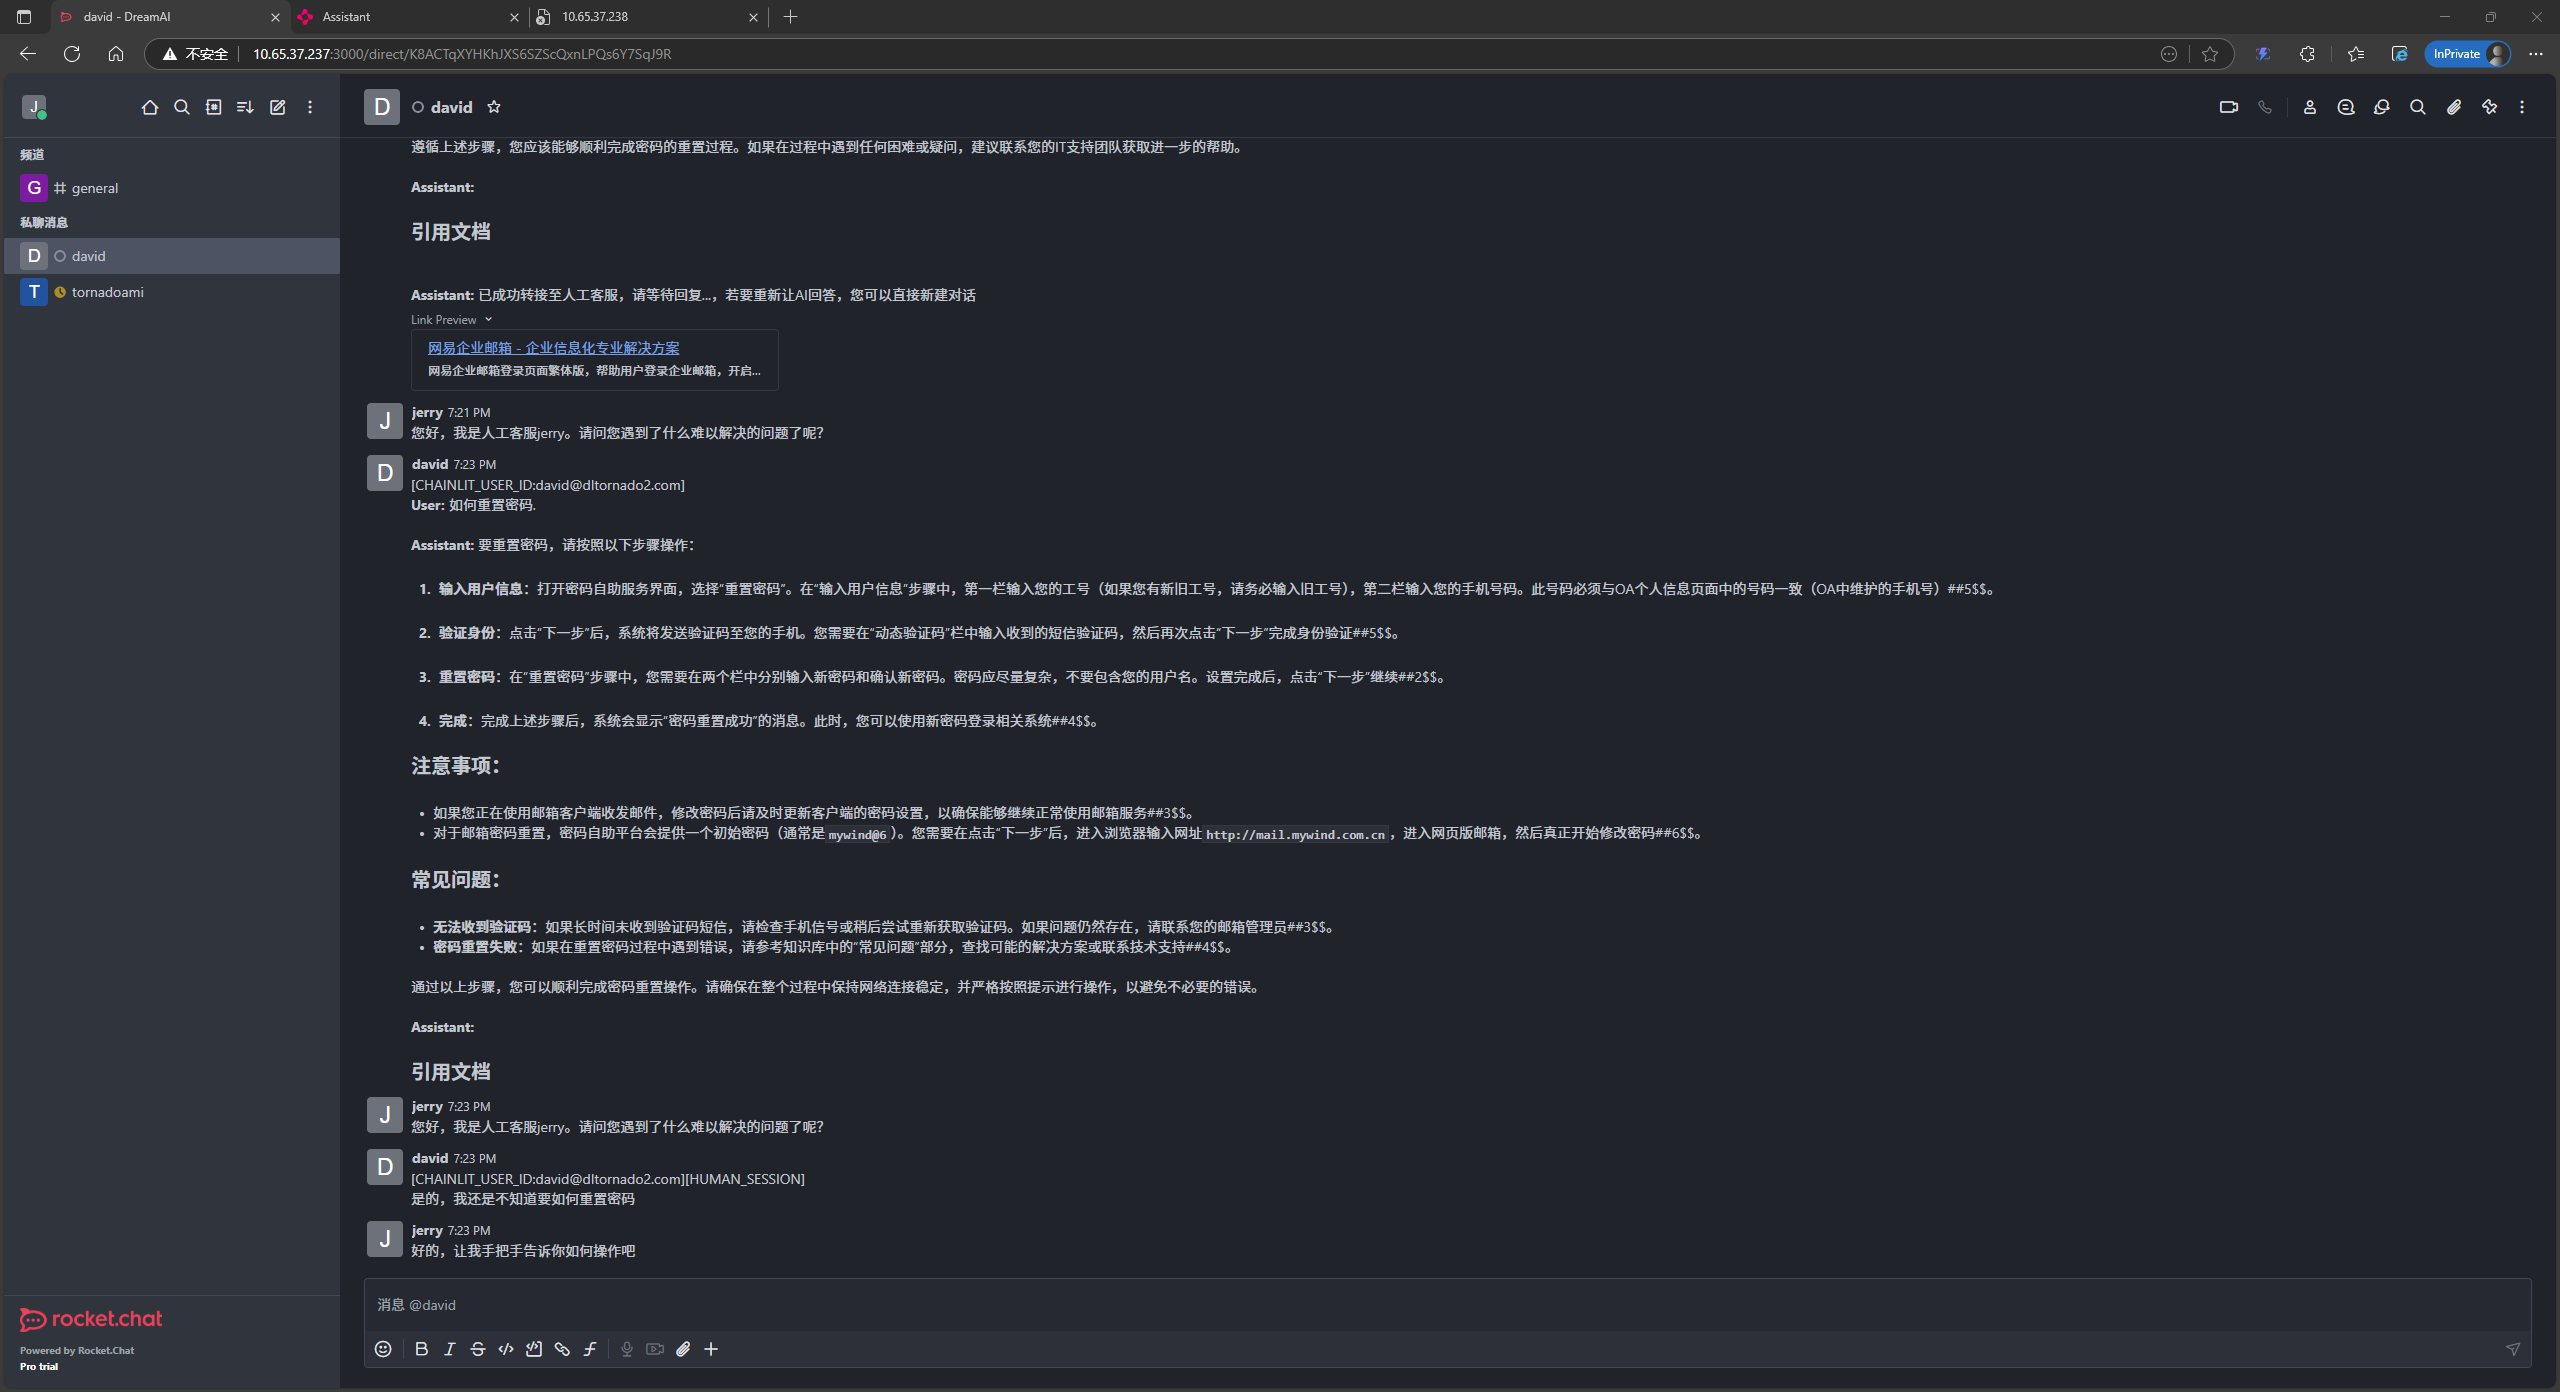Viewport: 2560px width, 1392px height.
Task: Open the 网易企业邮箱 preview link
Action: 553,348
